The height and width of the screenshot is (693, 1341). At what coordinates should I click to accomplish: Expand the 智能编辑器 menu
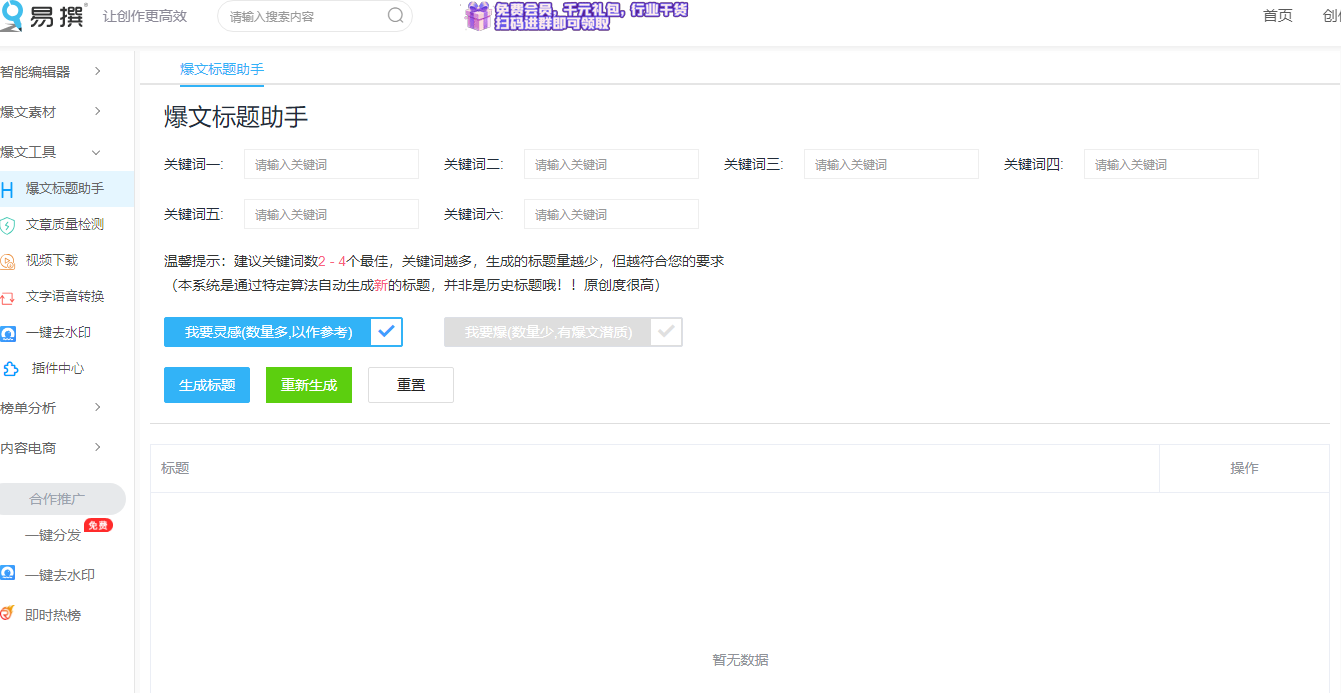pos(97,71)
